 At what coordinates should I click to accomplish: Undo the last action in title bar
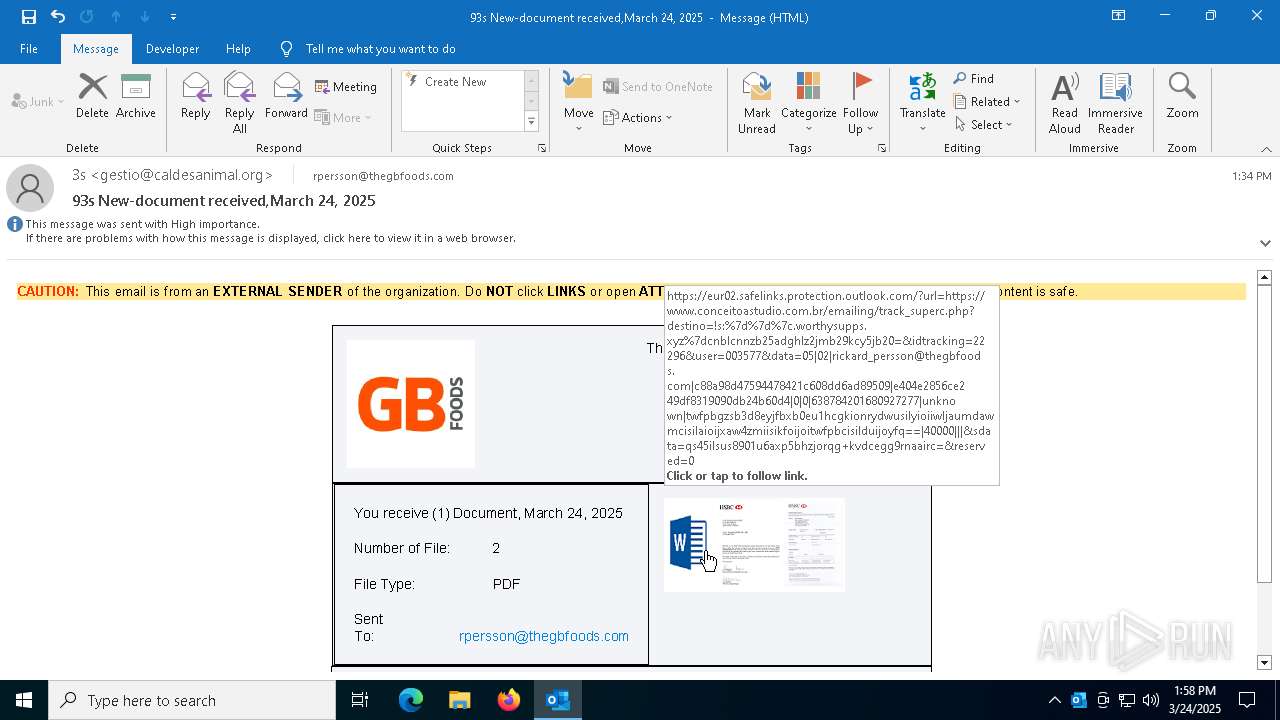point(58,17)
